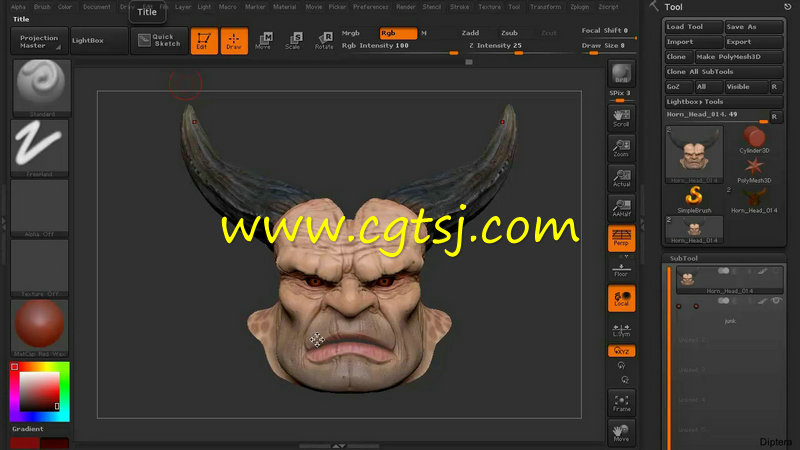Select the SimpleBrush tool
The image size is (800, 450).
click(694, 199)
